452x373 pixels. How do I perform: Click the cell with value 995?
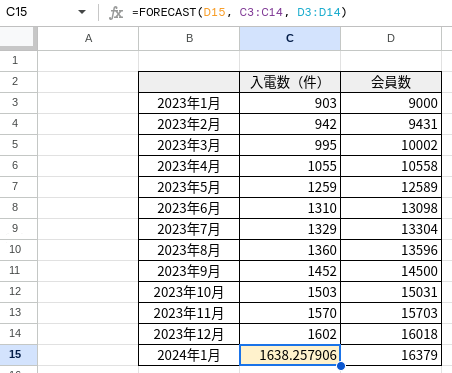click(x=290, y=145)
